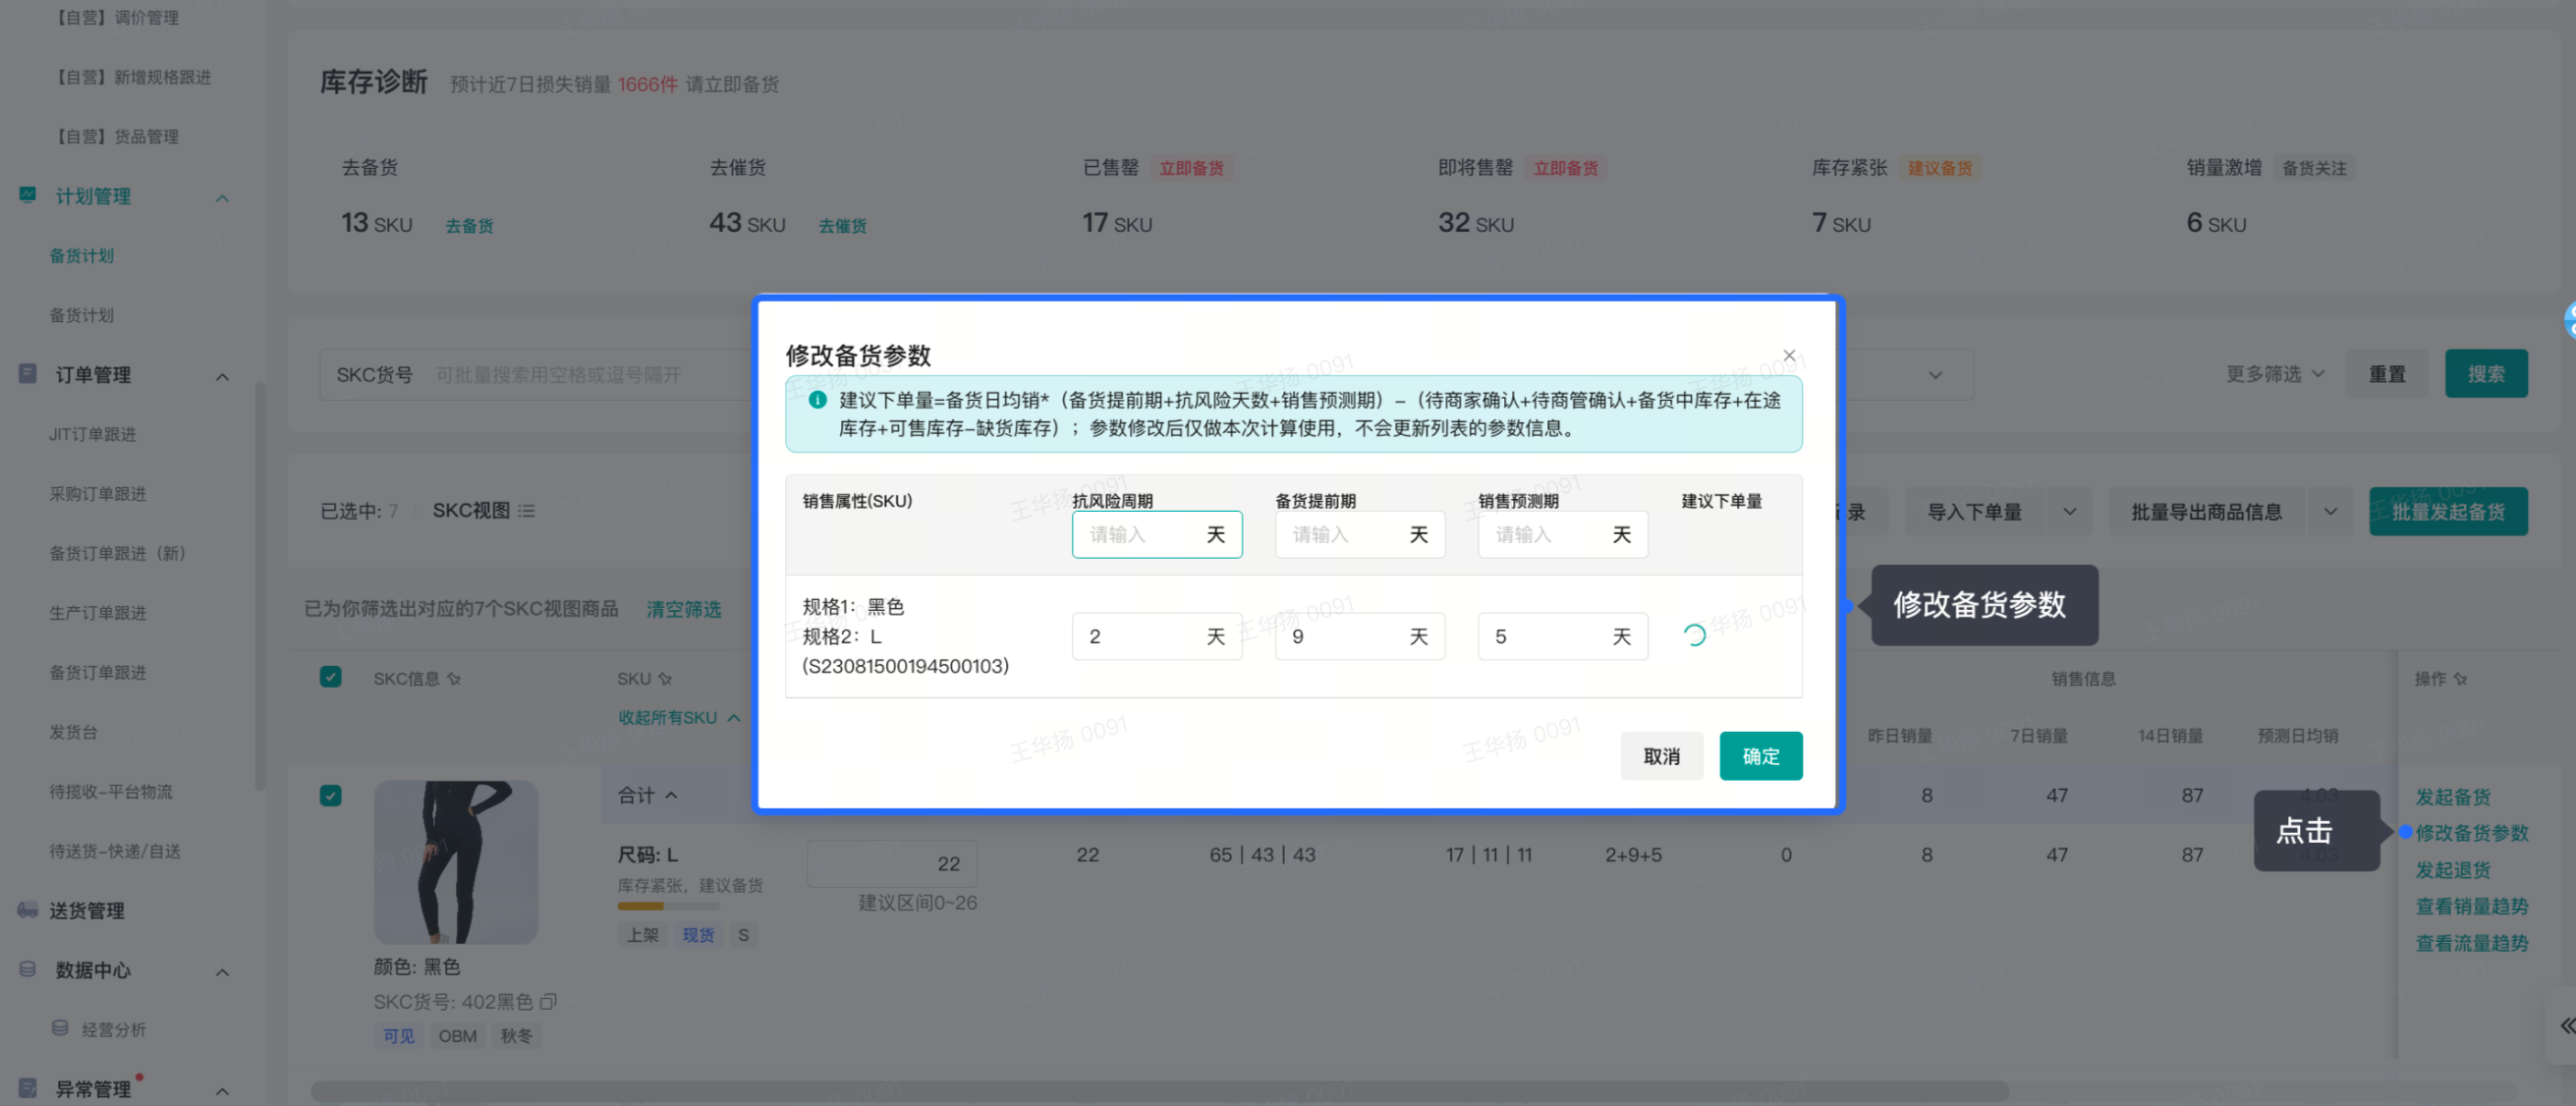Click 立即备货 tag next to 即将售罄
This screenshot has width=2576, height=1106.
click(1566, 168)
